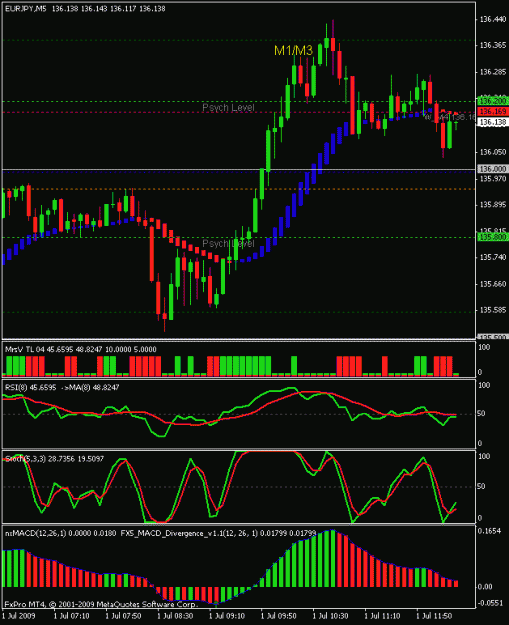
Task: Click the 1 Jul 08:30 time label
Action: pos(175,616)
